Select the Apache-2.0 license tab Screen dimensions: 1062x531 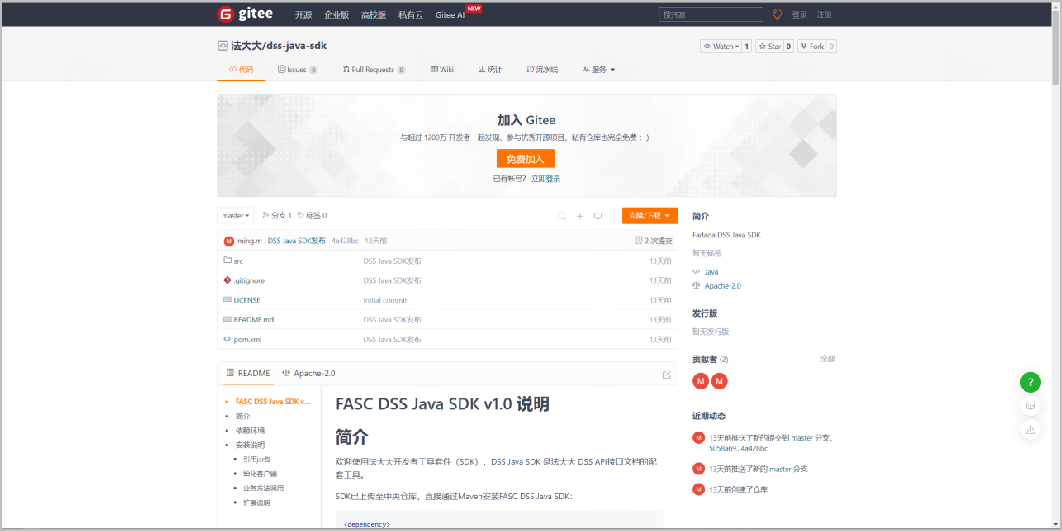[309, 373]
